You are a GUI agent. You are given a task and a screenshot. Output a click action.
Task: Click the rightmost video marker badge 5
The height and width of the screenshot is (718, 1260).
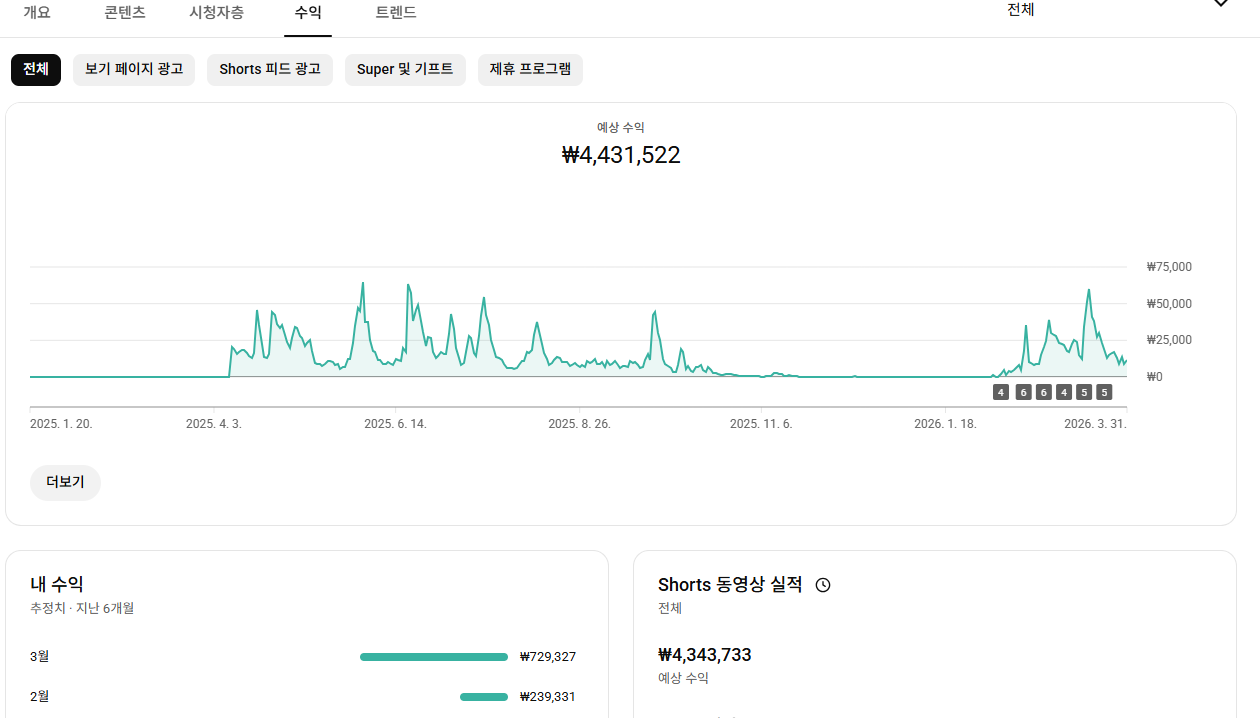tap(1104, 392)
